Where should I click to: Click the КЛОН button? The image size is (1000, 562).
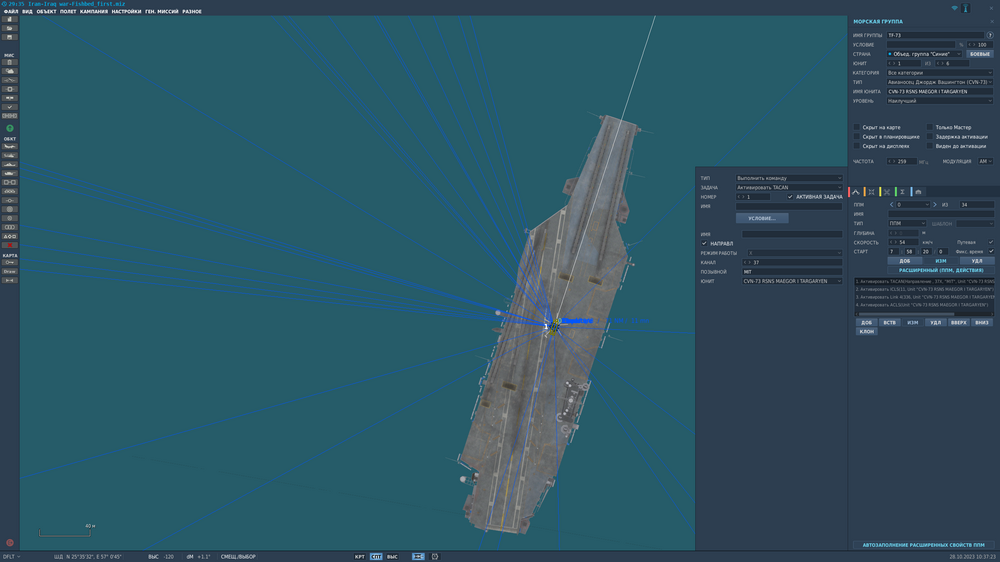pyautogui.click(x=866, y=332)
